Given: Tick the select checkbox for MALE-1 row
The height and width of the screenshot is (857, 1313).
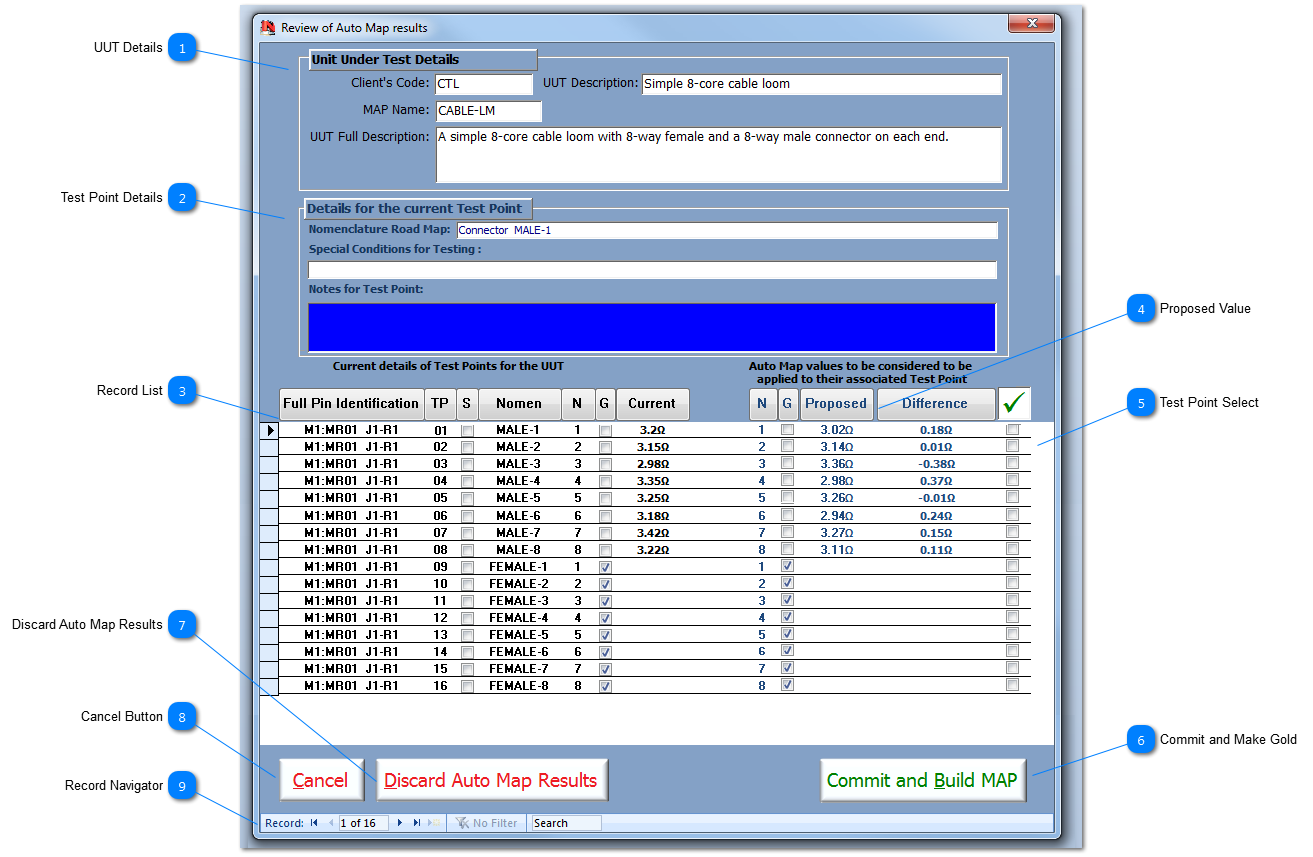Looking at the screenshot, I should point(1012,430).
